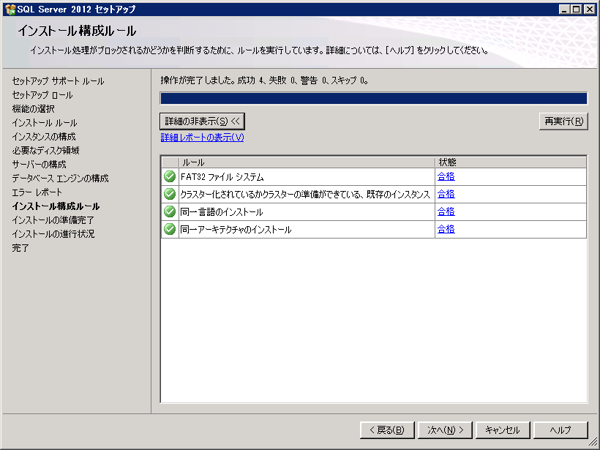Click the 操作が完了しました status summary text
This screenshot has height=450, width=600.
point(265,80)
